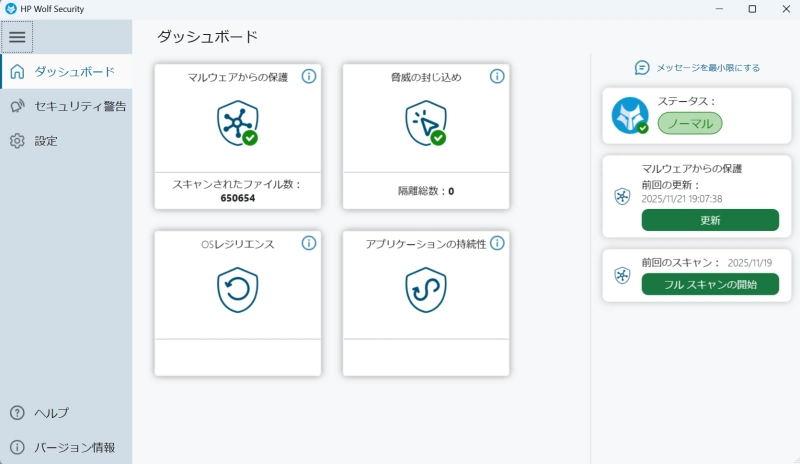Show info for アプリケーションの持続性 card
Image resolution: width=800 pixels, height=464 pixels.
coord(497,243)
